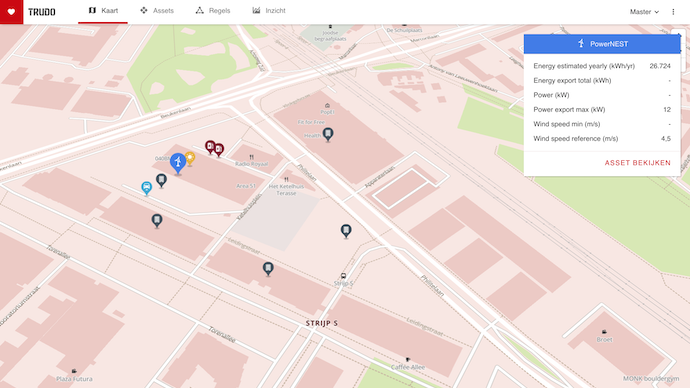Click the left dark red charger marker
Viewport: 690px width, 388px height.
[210, 146]
